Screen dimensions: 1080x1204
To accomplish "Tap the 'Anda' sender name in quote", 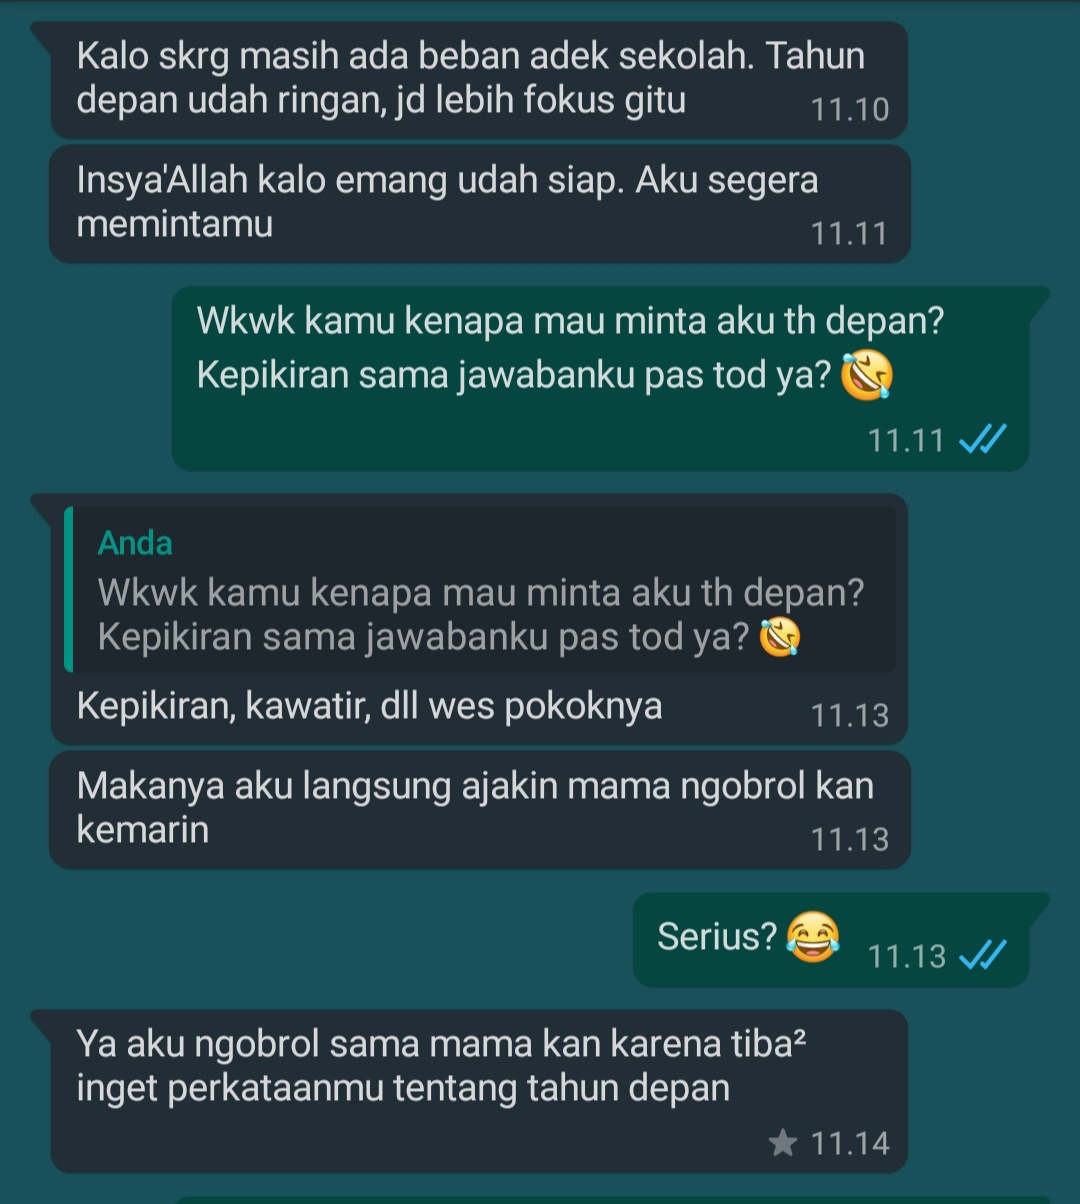I will tap(135, 543).
